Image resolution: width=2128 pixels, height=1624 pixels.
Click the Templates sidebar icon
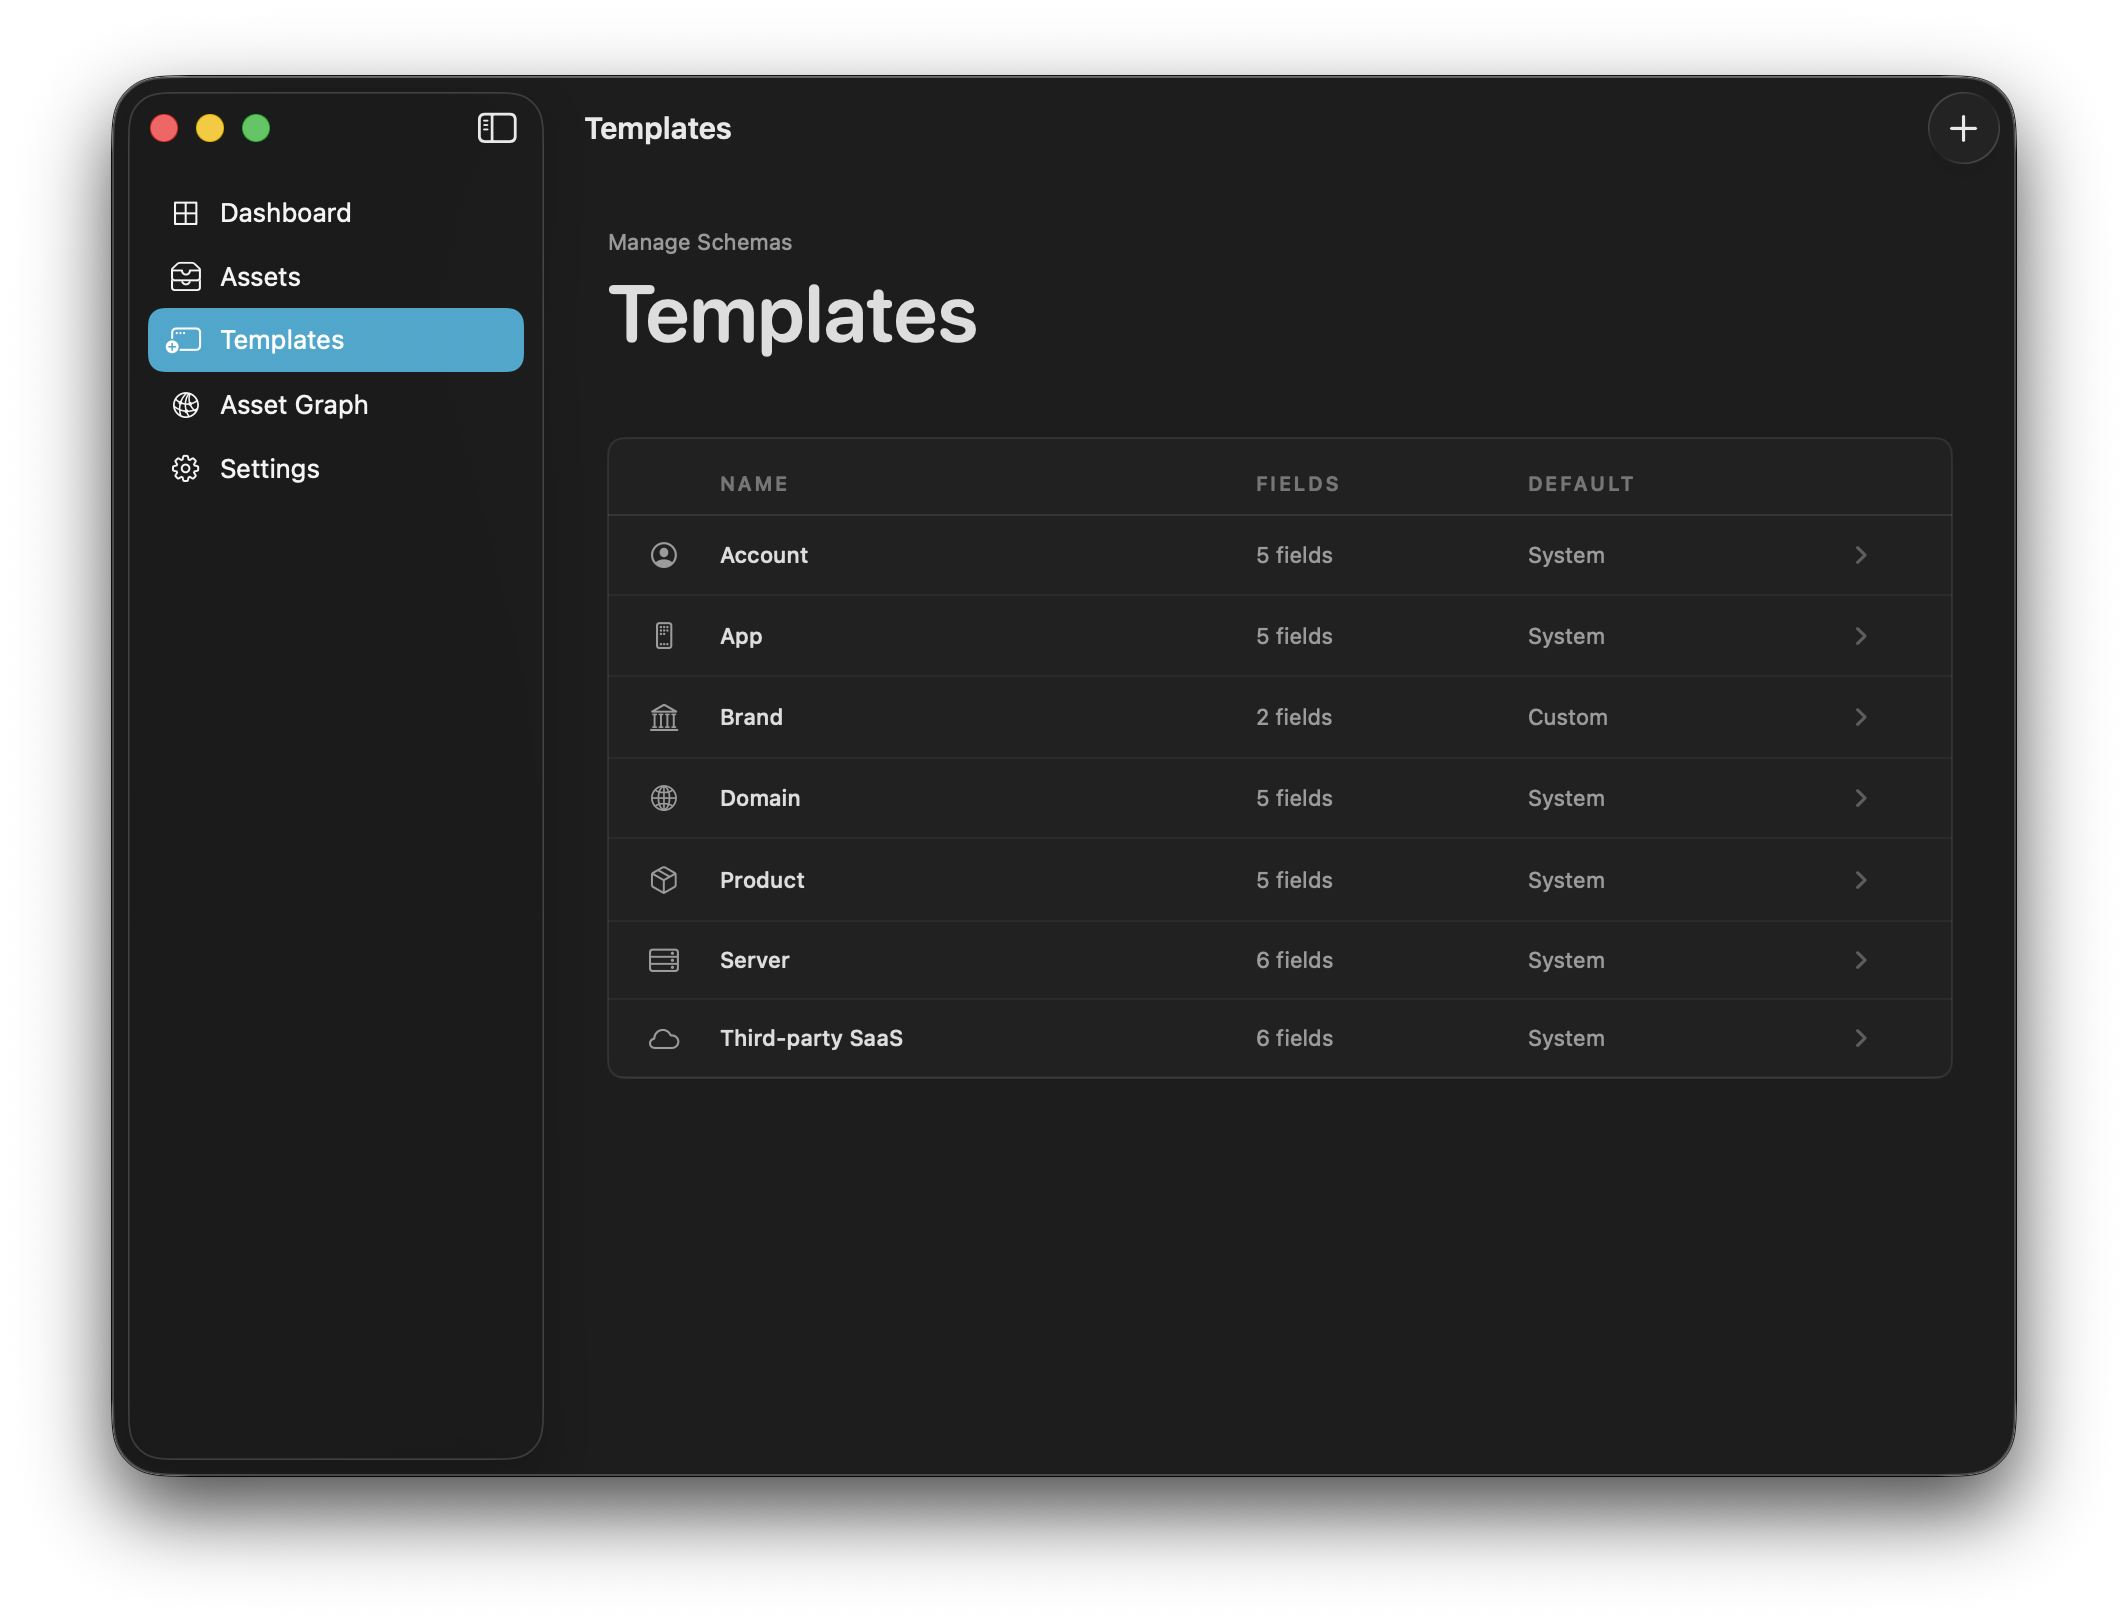click(186, 340)
